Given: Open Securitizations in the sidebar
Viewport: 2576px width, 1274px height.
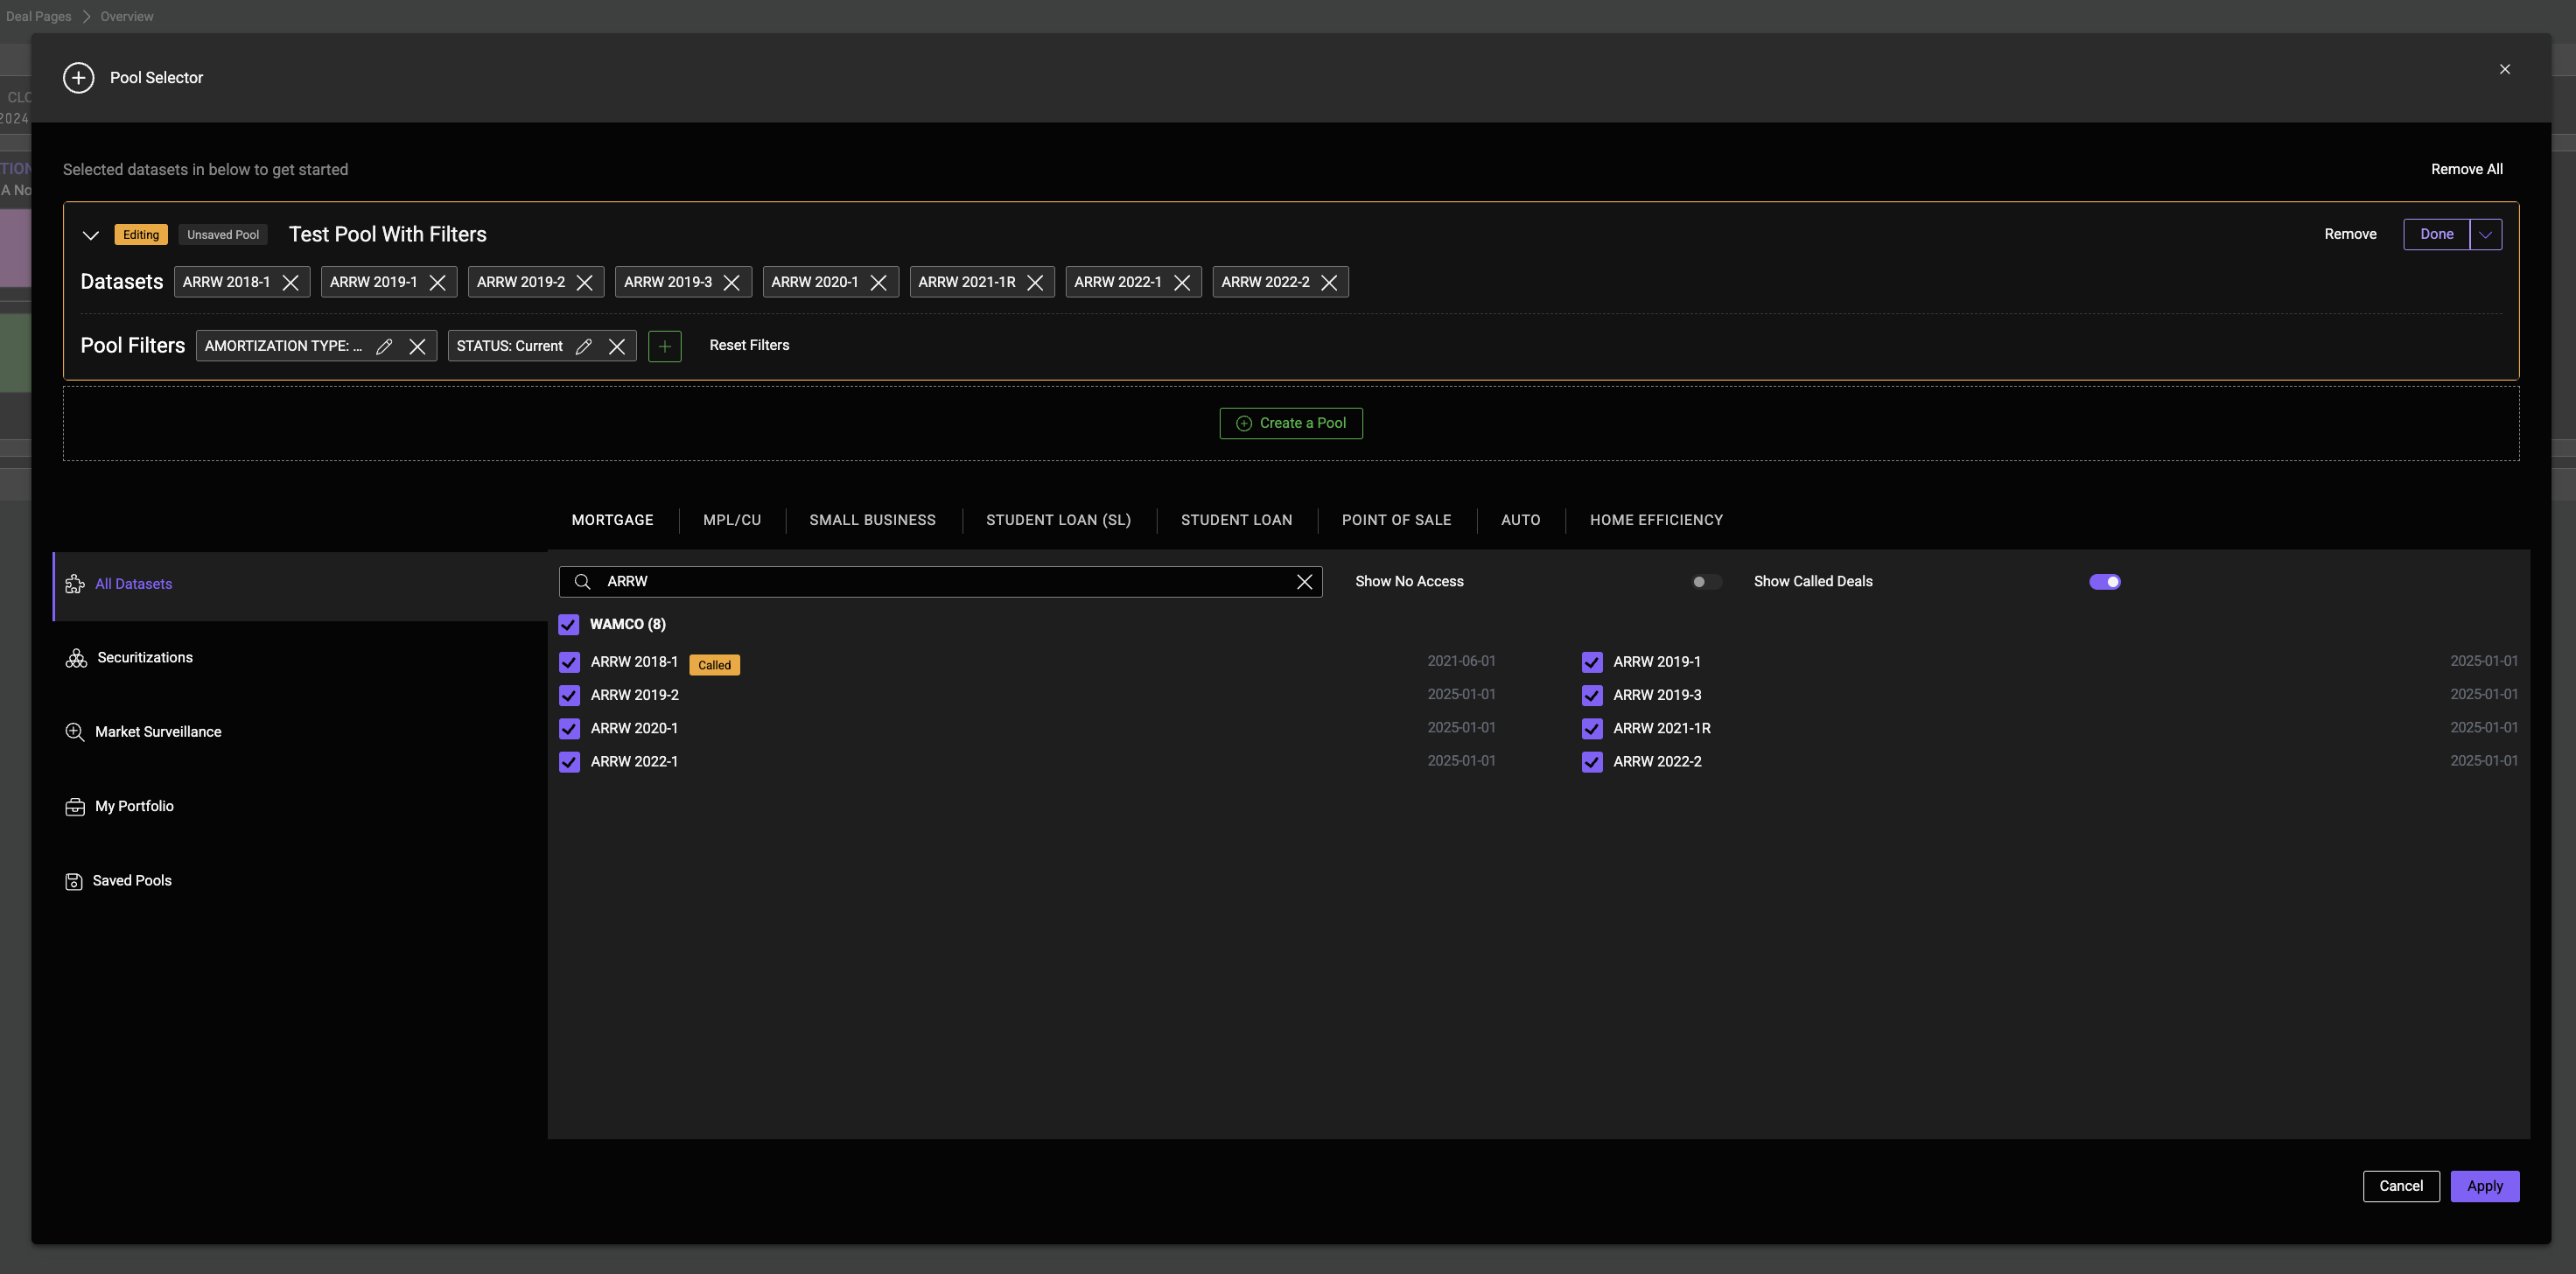Looking at the screenshot, I should (144, 658).
